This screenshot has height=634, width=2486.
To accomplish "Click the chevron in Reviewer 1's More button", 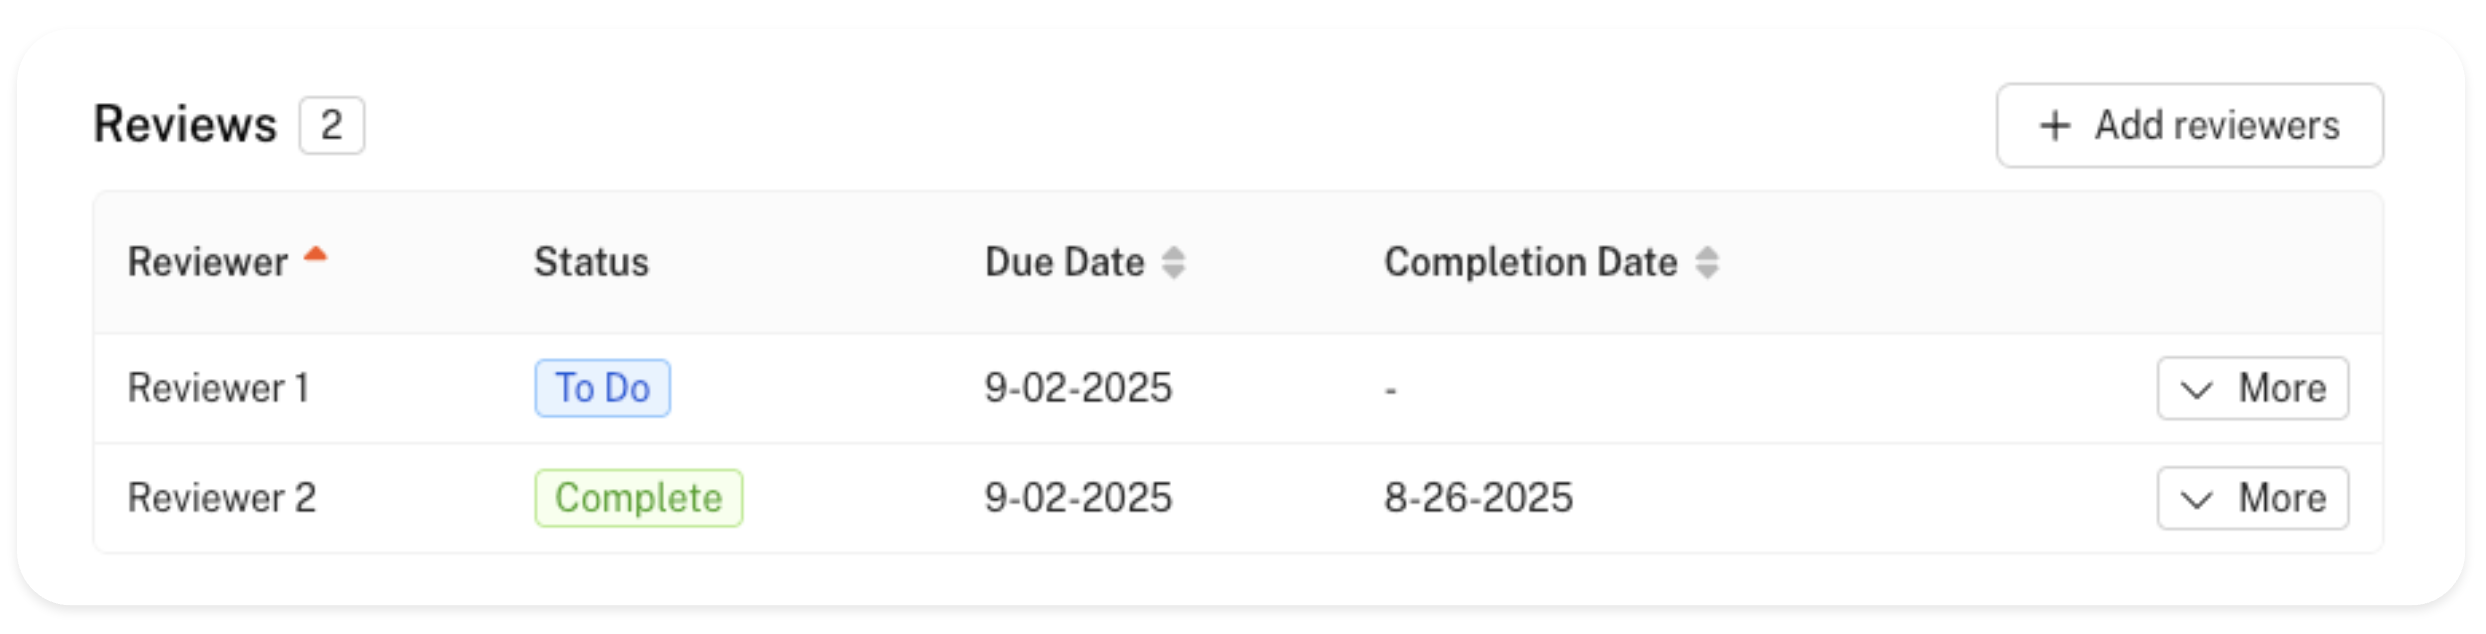I will tap(2196, 389).
